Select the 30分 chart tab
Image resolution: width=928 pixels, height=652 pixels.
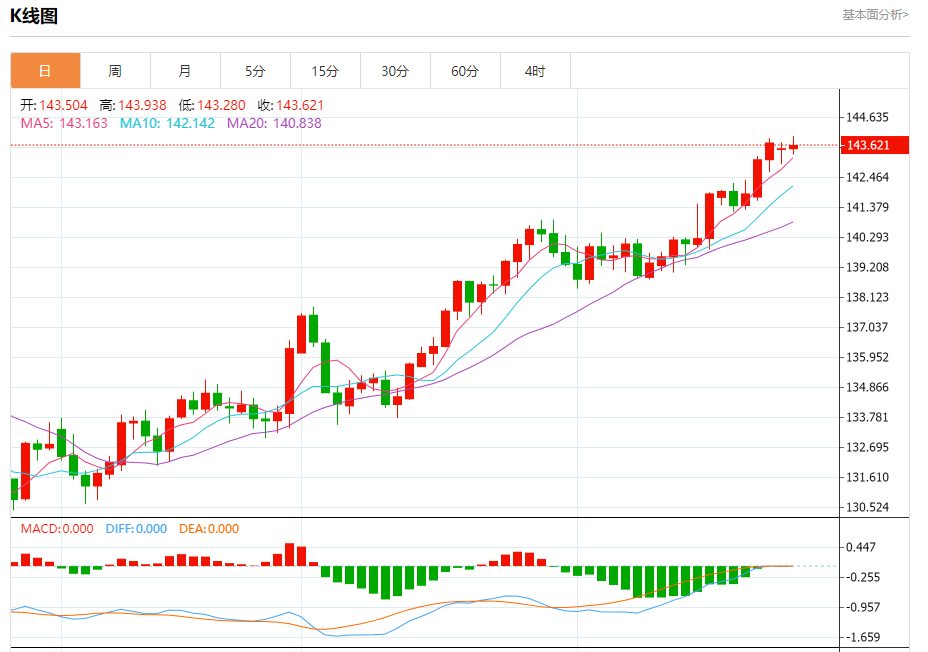pos(395,71)
